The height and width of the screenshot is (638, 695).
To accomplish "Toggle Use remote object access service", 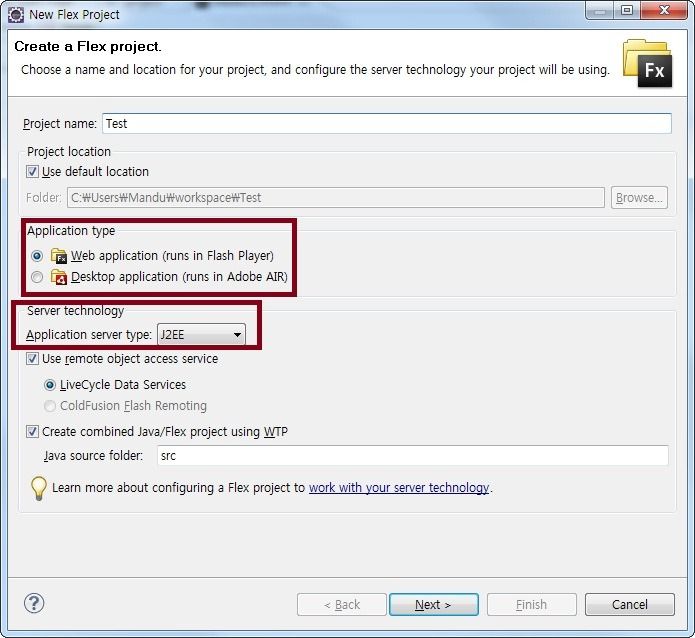I will point(32,359).
